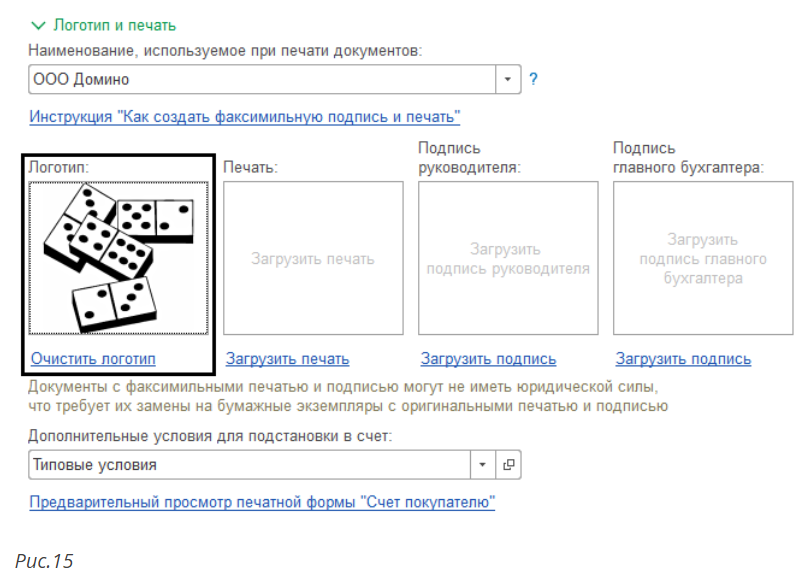Click the "Загрузить печать" link below the stamp box
Image resolution: width=811 pixels, height=586 pixels.
coord(287,359)
